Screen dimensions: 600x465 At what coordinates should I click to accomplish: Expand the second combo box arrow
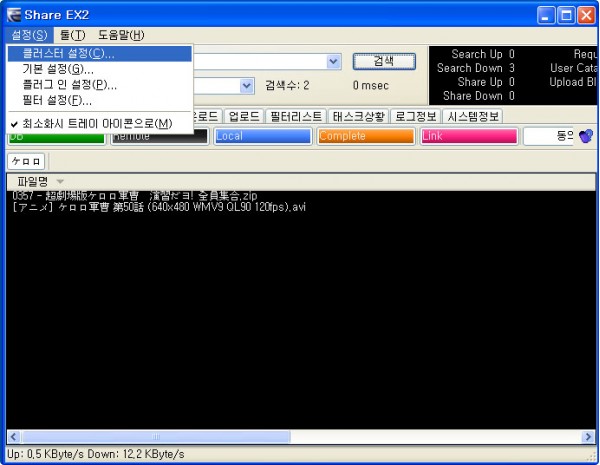point(247,85)
